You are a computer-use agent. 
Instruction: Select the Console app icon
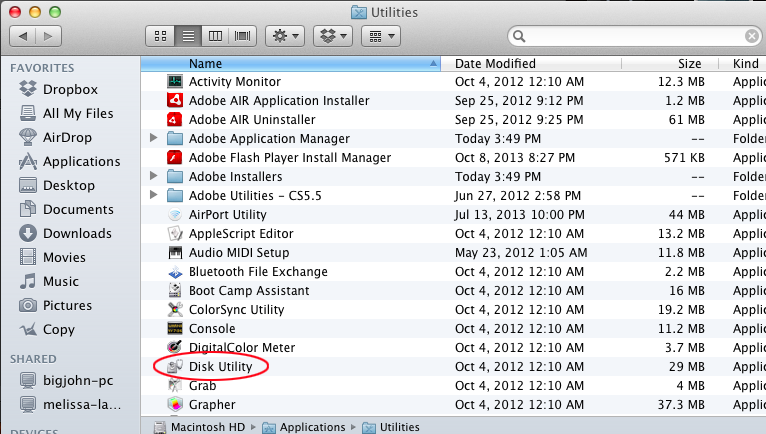click(x=175, y=329)
